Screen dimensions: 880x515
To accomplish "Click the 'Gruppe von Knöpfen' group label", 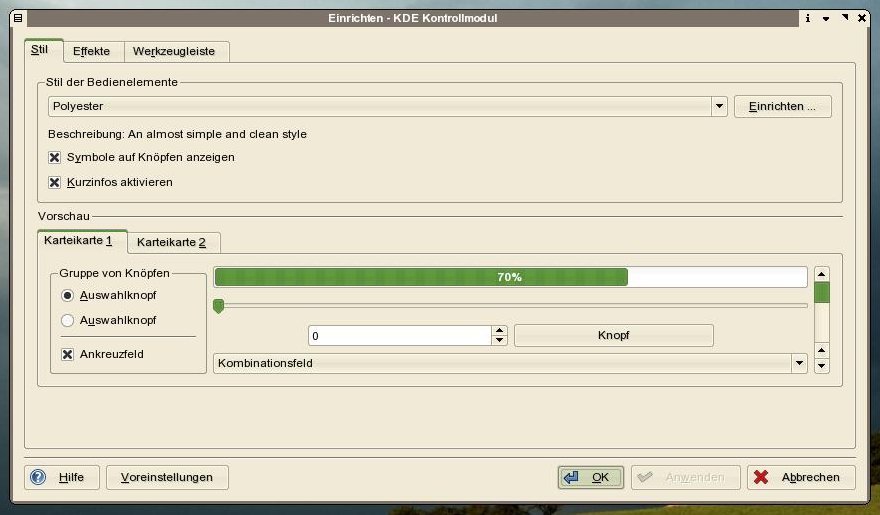I will coord(114,273).
